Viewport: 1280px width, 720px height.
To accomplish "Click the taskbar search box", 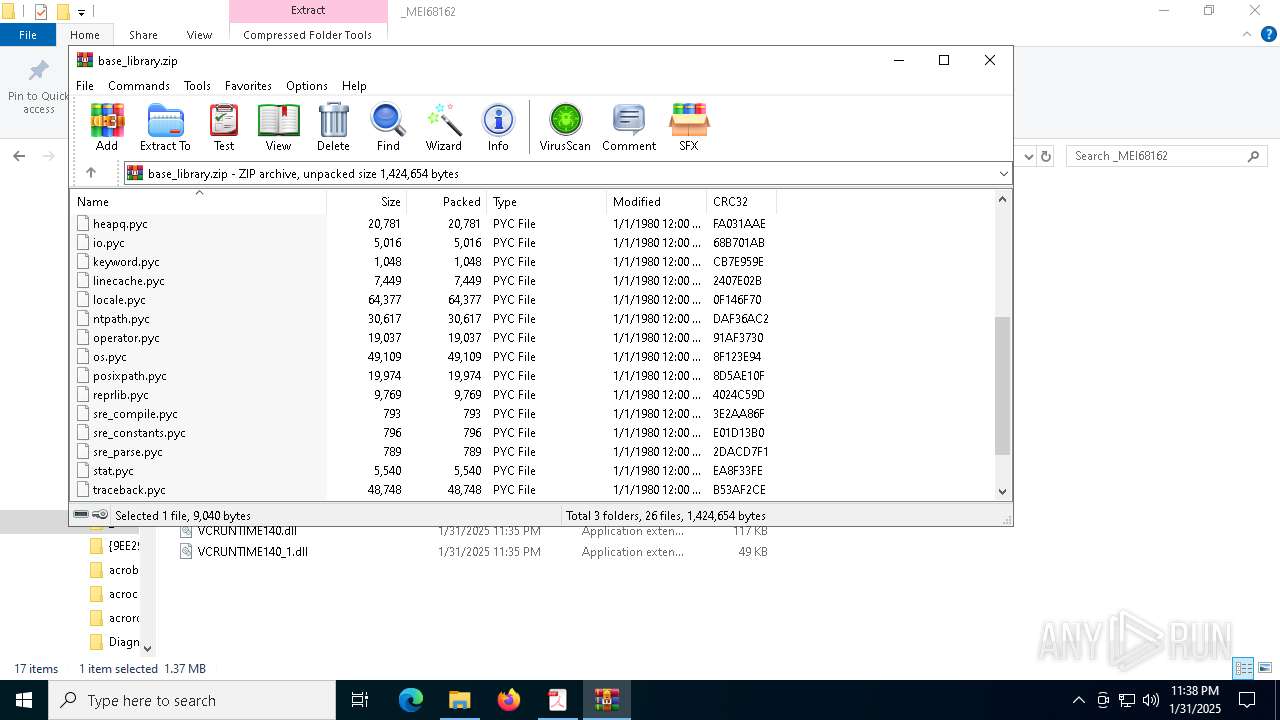I will point(192,700).
